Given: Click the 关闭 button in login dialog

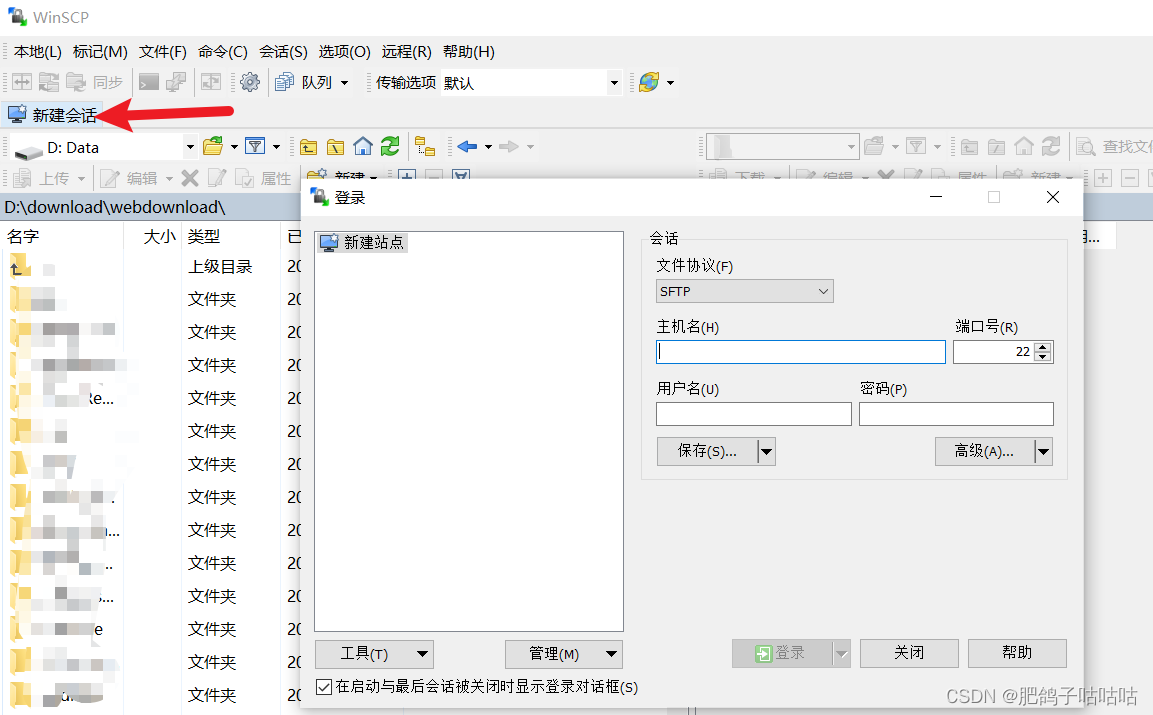Looking at the screenshot, I should [x=909, y=653].
